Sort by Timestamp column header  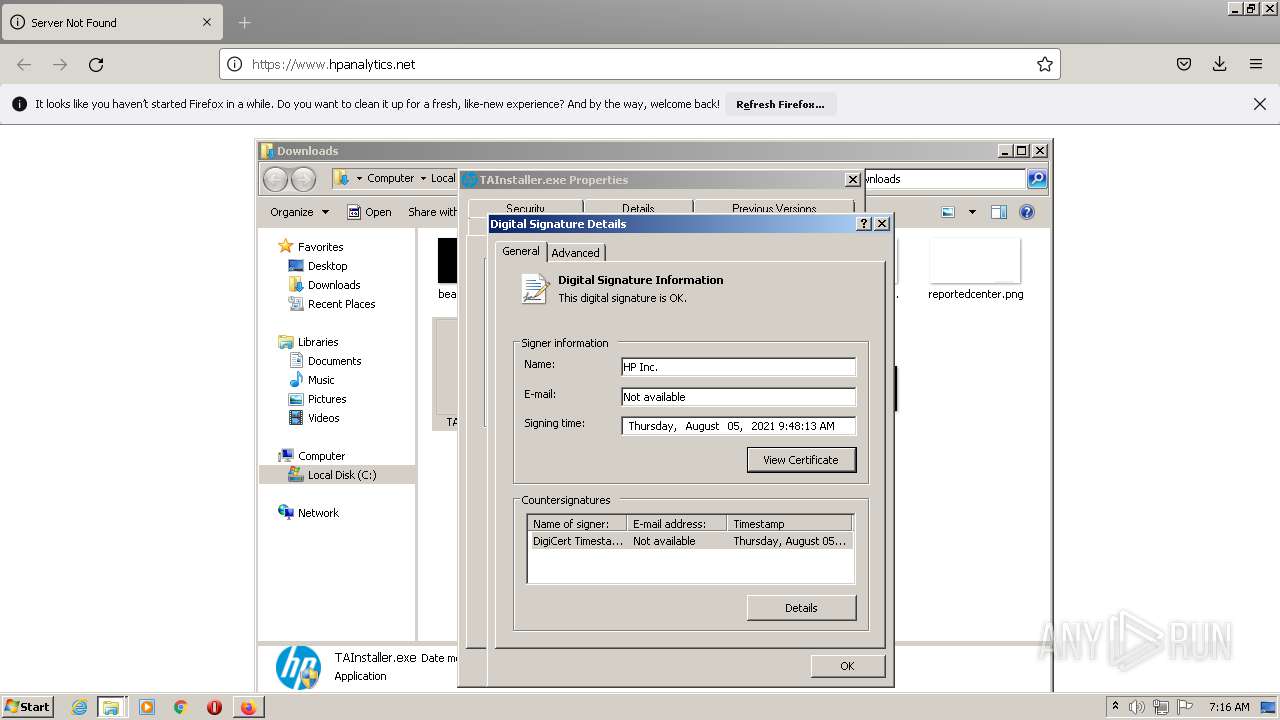pyautogui.click(x=789, y=524)
